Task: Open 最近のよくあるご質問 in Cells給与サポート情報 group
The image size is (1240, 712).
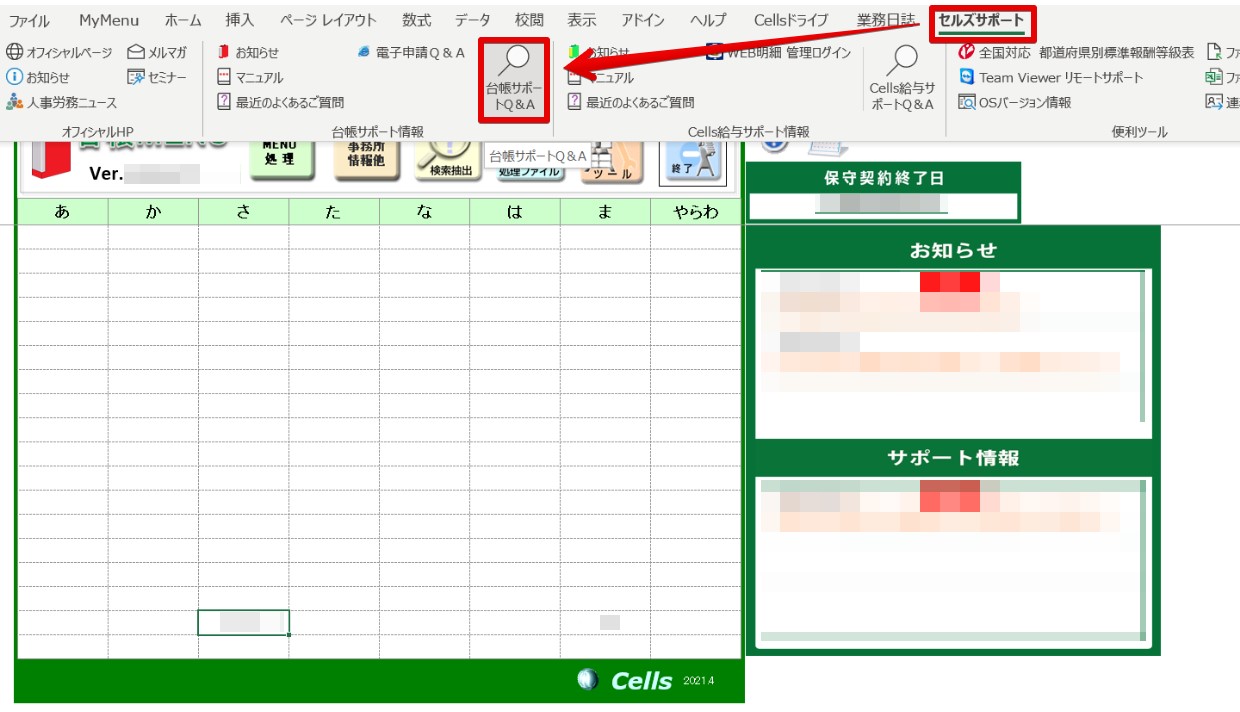Action: point(630,102)
